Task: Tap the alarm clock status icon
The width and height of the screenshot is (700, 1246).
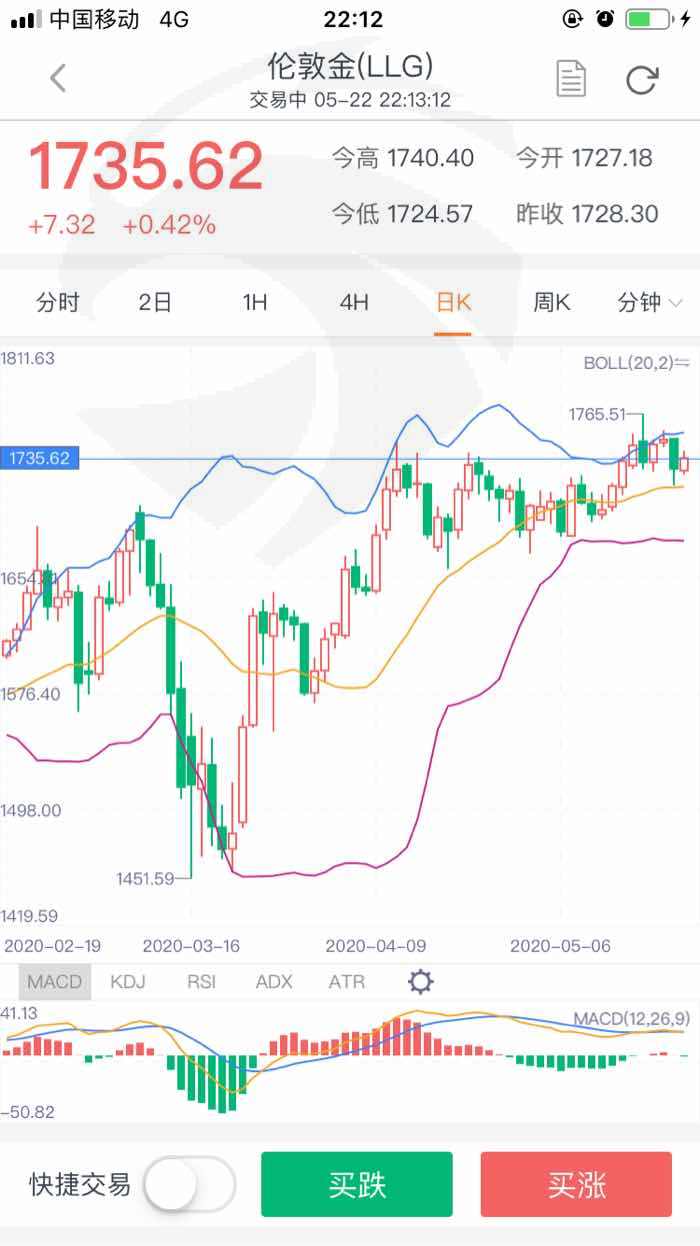Action: point(604,19)
